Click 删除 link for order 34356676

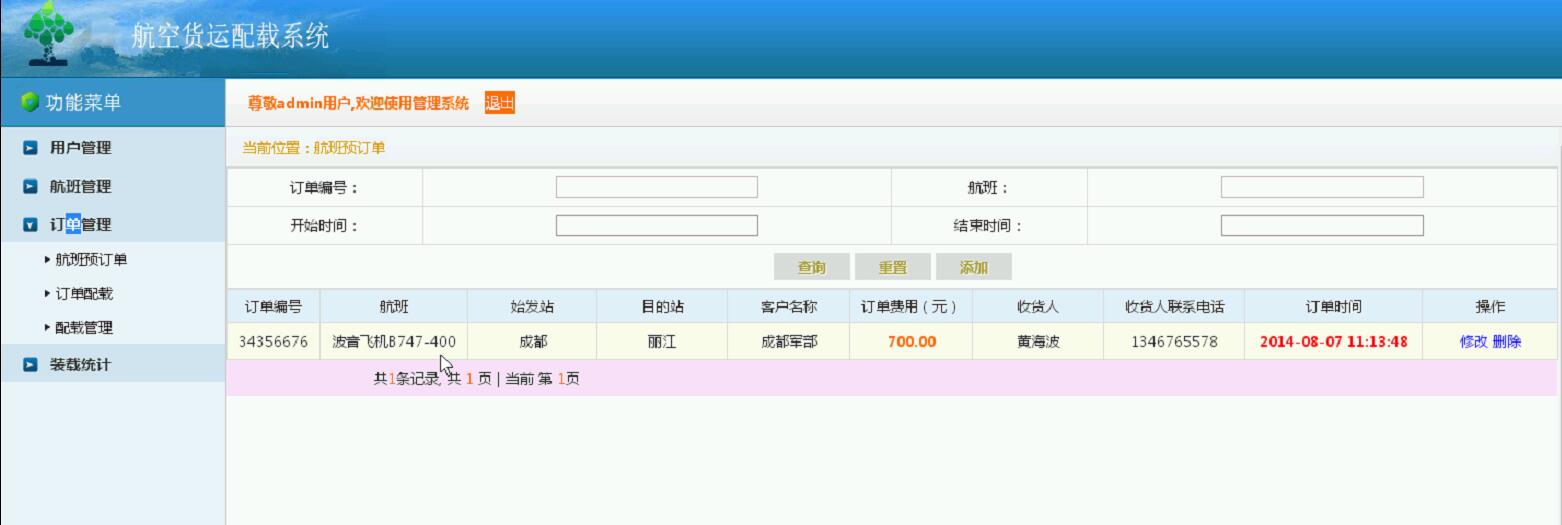tap(1507, 342)
